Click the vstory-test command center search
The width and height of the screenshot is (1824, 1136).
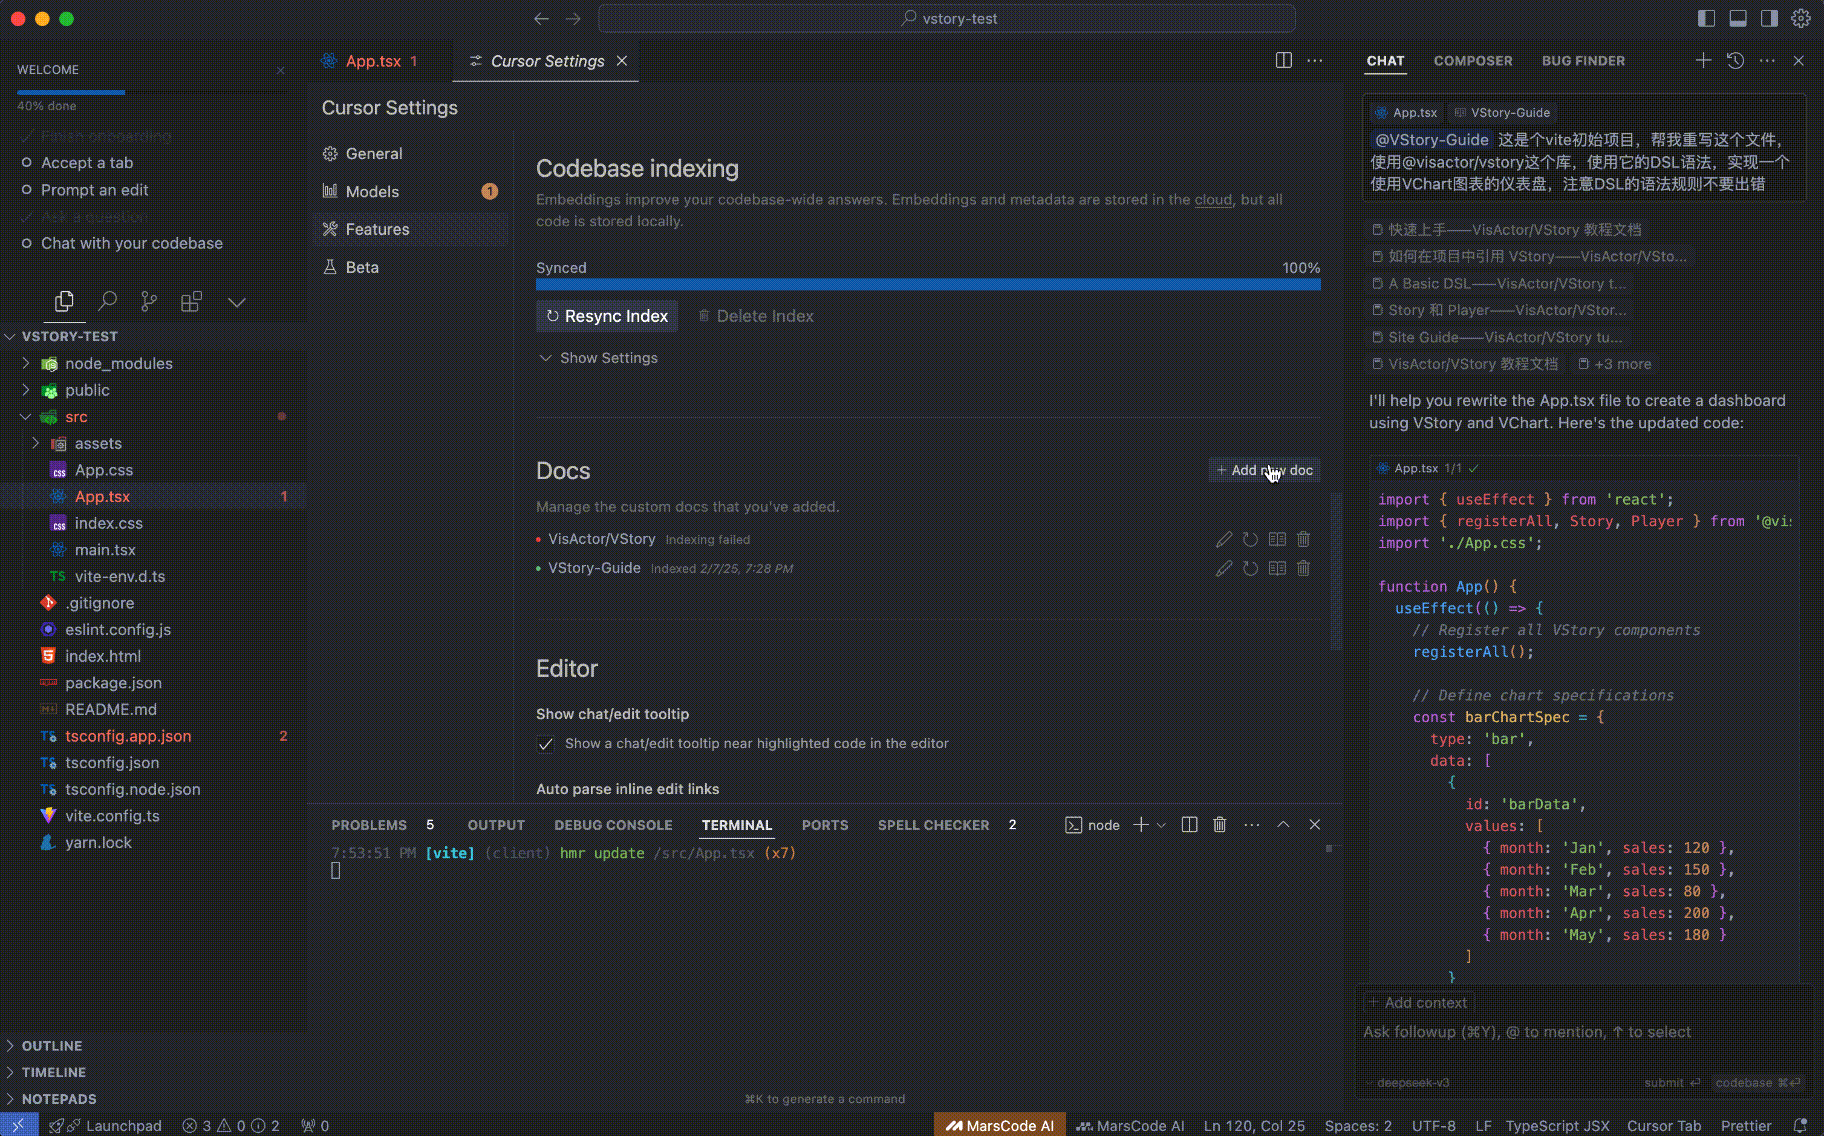946,18
